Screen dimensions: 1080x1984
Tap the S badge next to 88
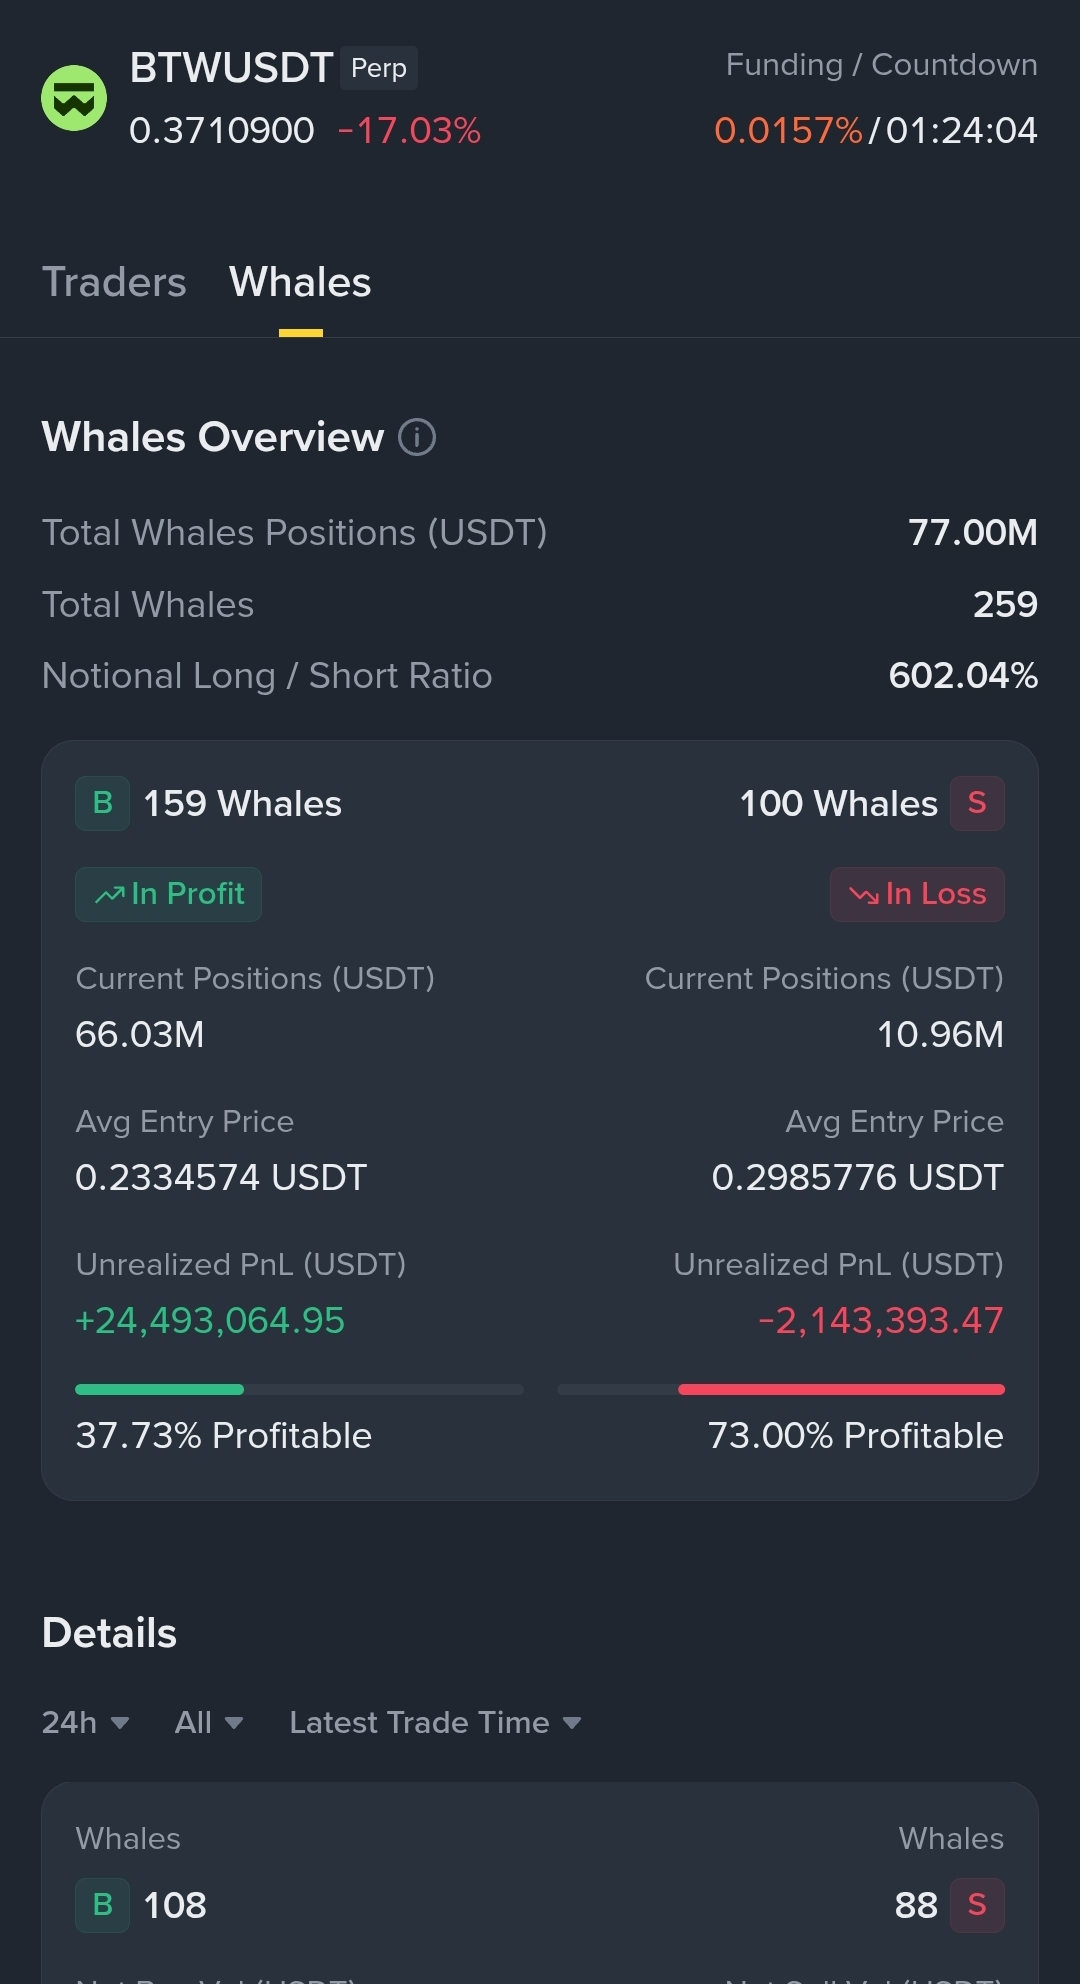click(x=977, y=1905)
